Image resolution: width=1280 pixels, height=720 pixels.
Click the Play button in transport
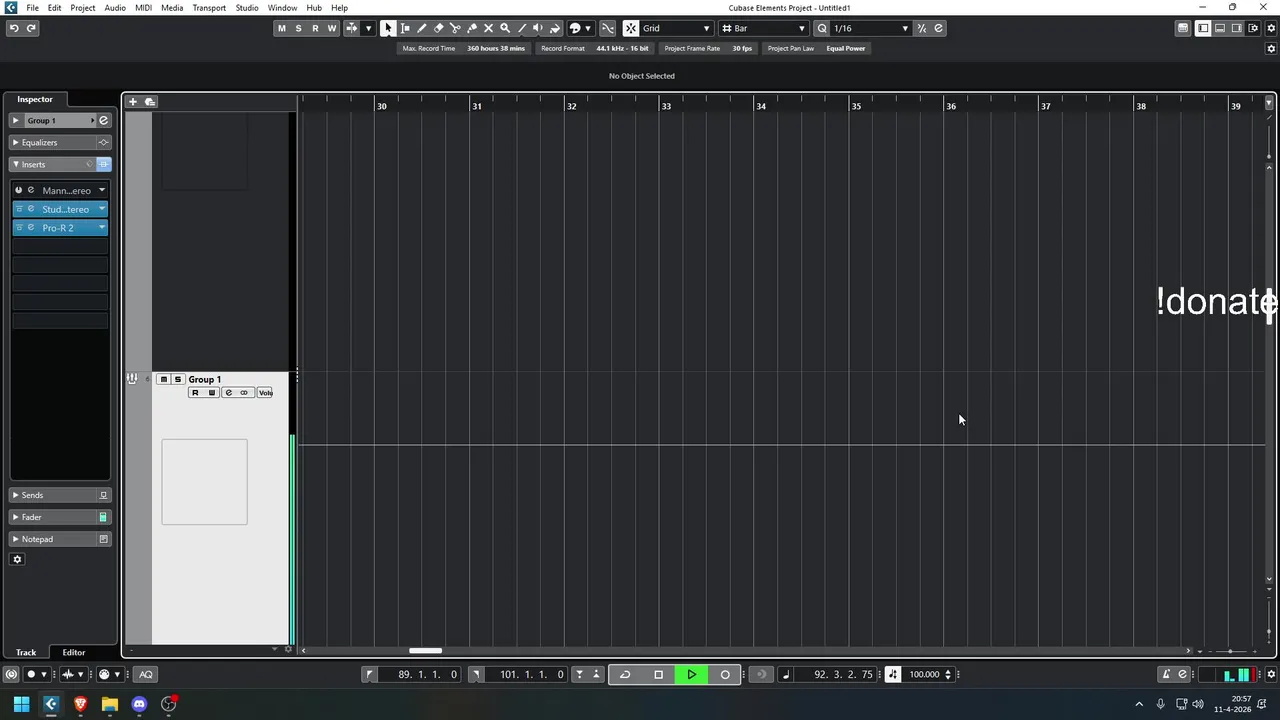point(691,674)
